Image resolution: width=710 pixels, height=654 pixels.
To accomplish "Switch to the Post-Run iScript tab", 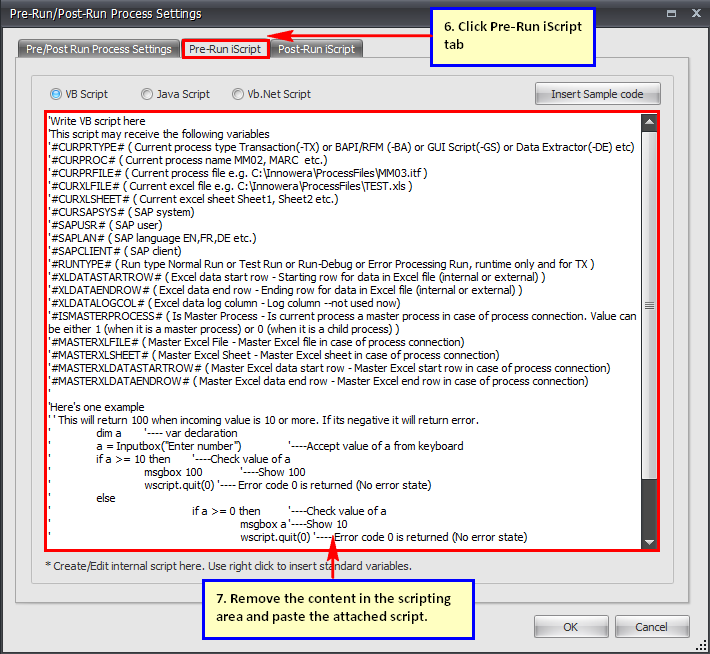I will pos(317,49).
